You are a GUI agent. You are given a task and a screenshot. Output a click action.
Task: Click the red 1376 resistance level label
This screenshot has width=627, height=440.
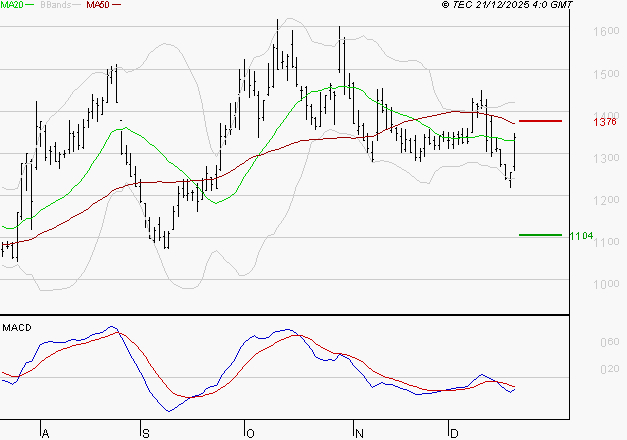[x=605, y=122]
